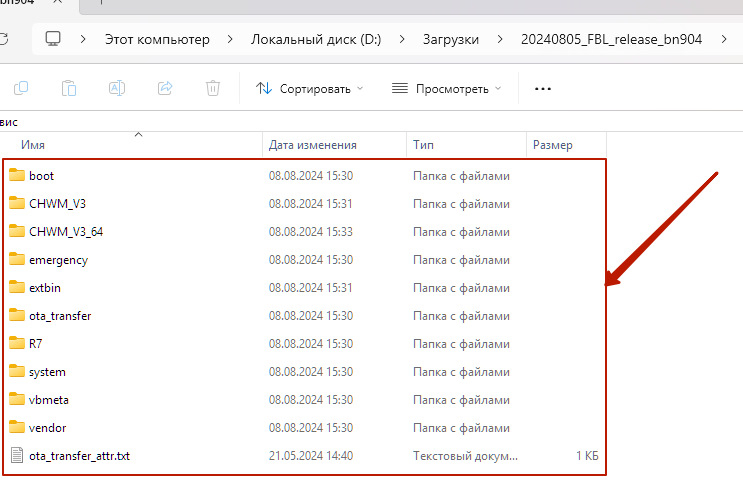Select 20240805_FBL_release_bn904 breadcrumb segment

point(611,39)
